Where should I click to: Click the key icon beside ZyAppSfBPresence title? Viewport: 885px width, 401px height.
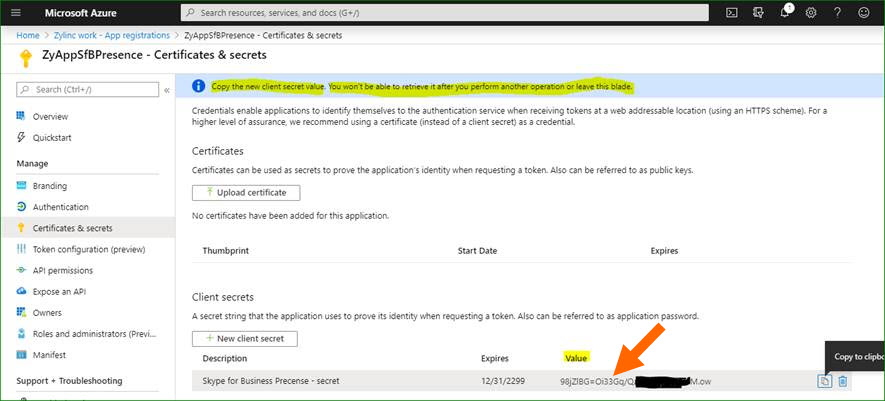coord(25,59)
